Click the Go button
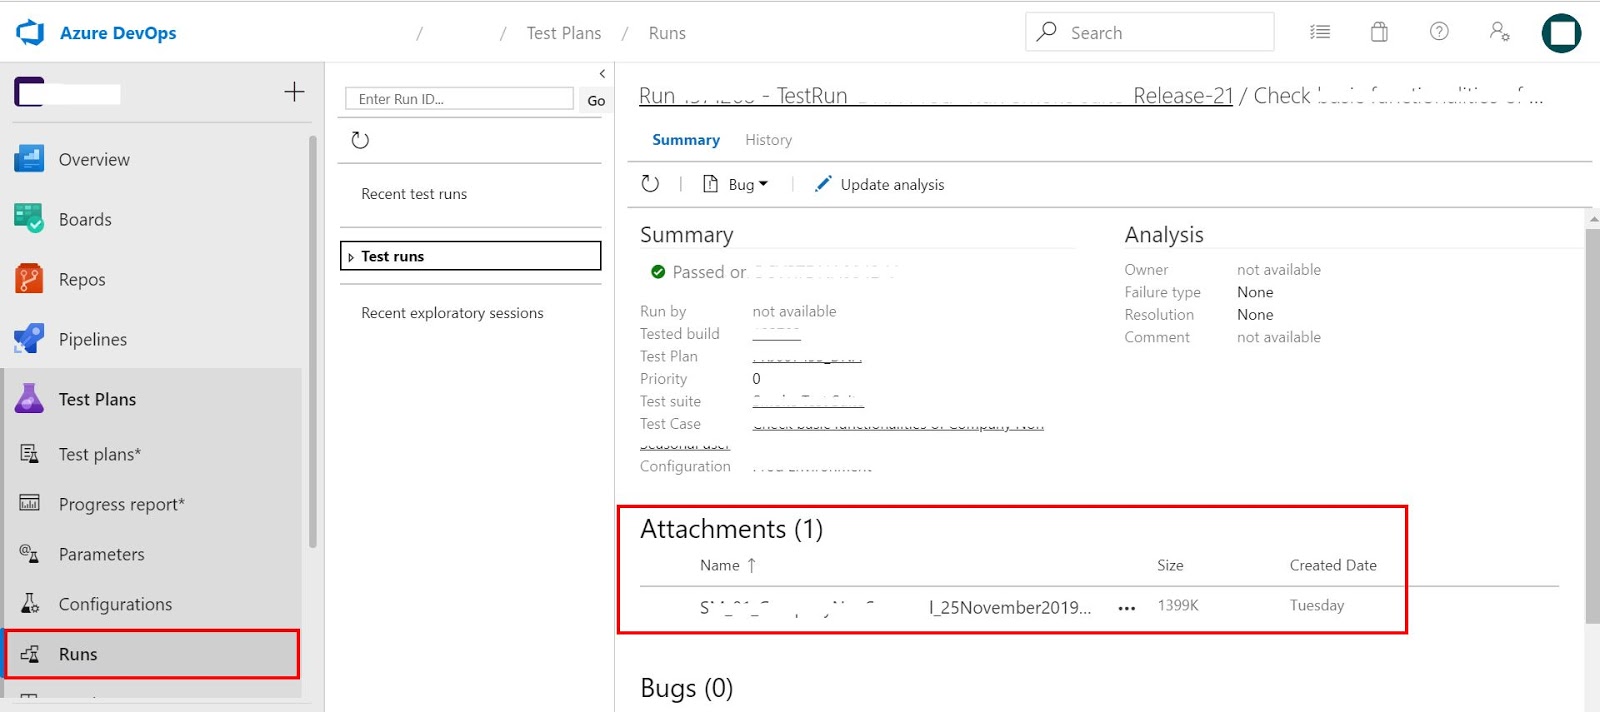The image size is (1600, 712). [596, 100]
